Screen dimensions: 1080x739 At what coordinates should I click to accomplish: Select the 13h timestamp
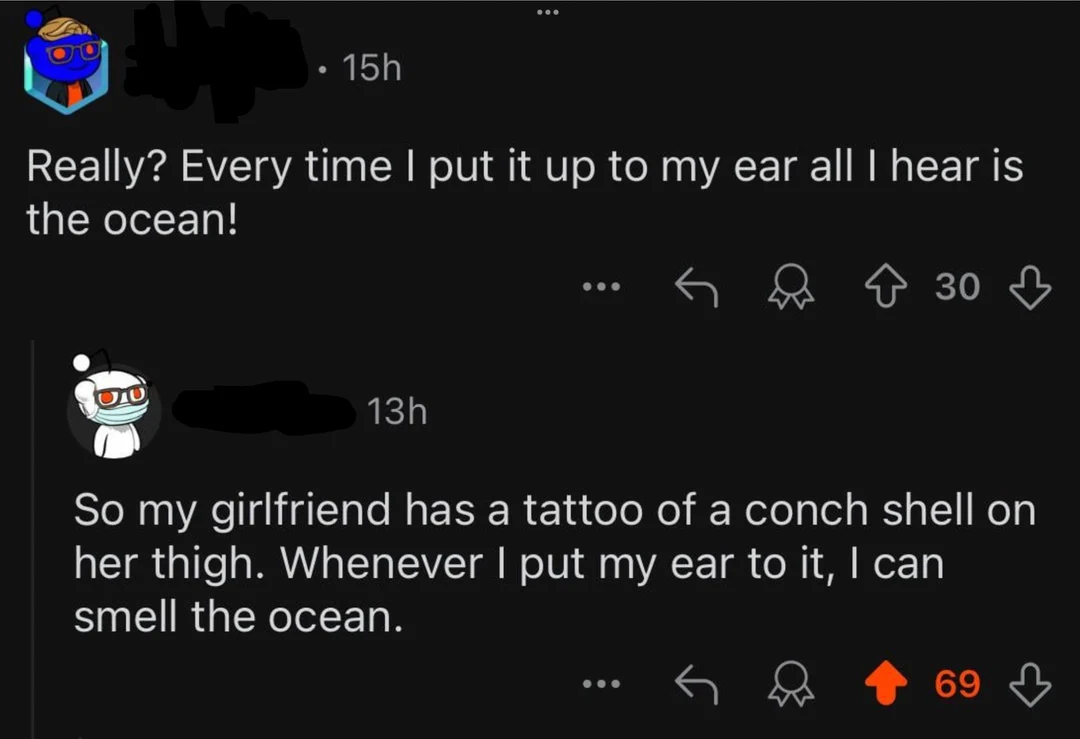click(x=397, y=411)
